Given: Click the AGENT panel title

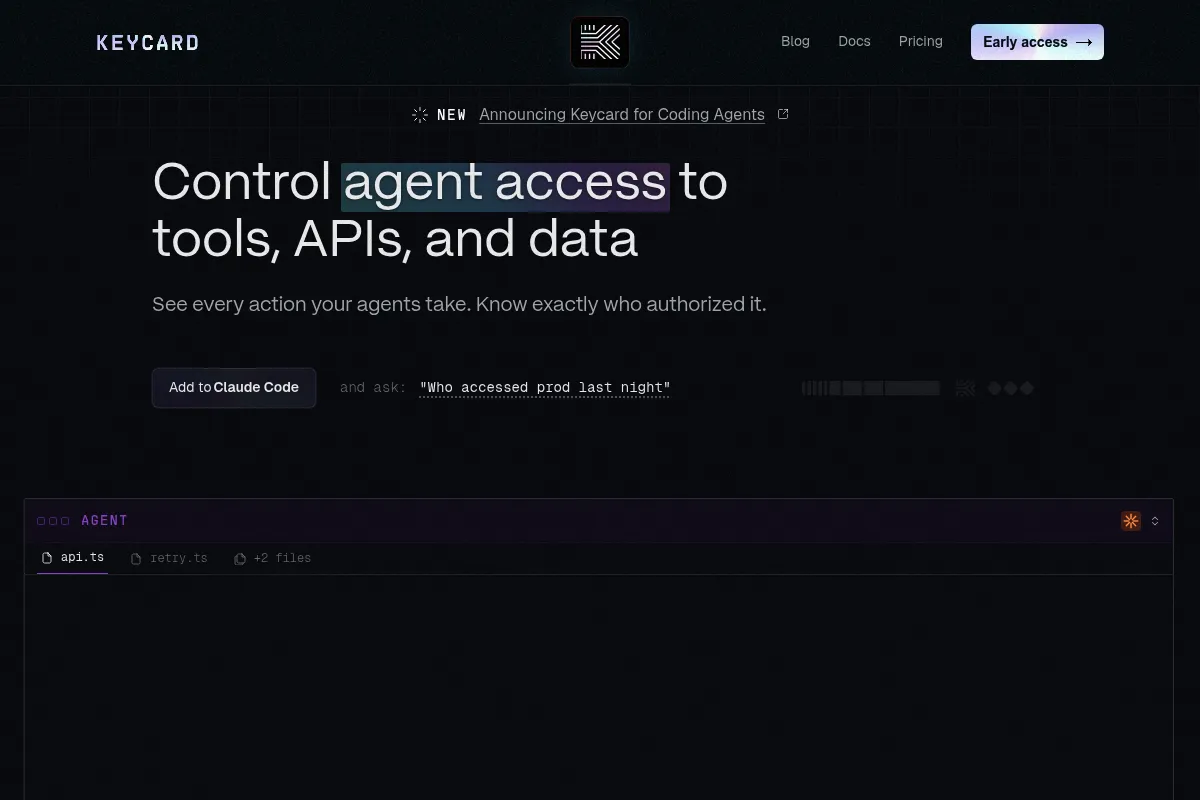Looking at the screenshot, I should pos(104,521).
